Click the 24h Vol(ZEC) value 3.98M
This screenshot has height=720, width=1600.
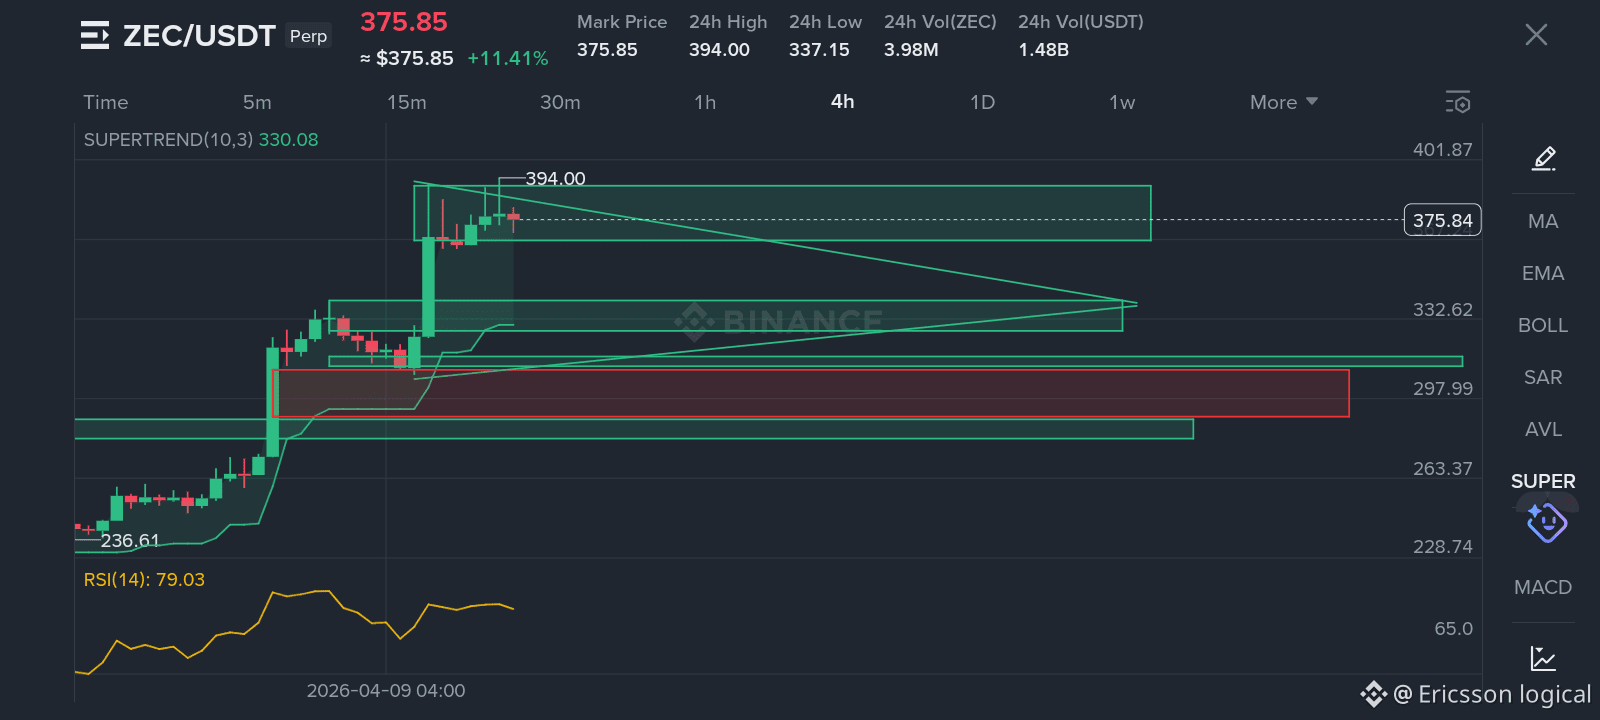[911, 50]
